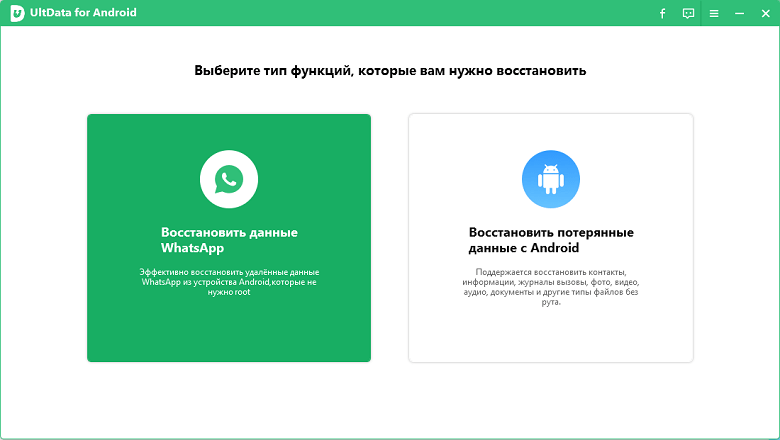Close the UltData for Android window
Screen dimensions: 780x440
766,13
